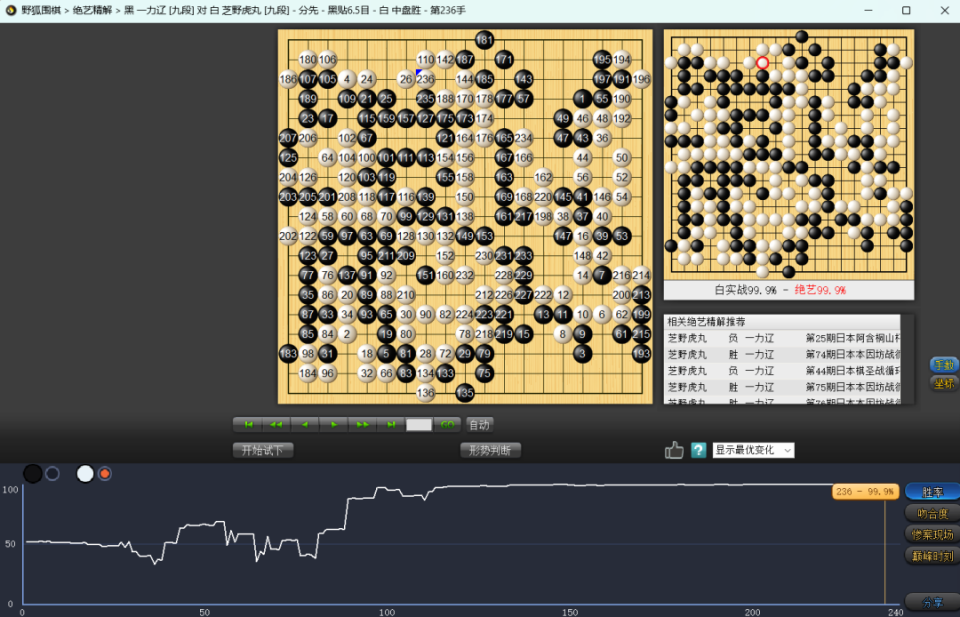Image resolution: width=960 pixels, height=617 pixels.
Task: Click black stone 151 on the main board
Action: pos(426,275)
